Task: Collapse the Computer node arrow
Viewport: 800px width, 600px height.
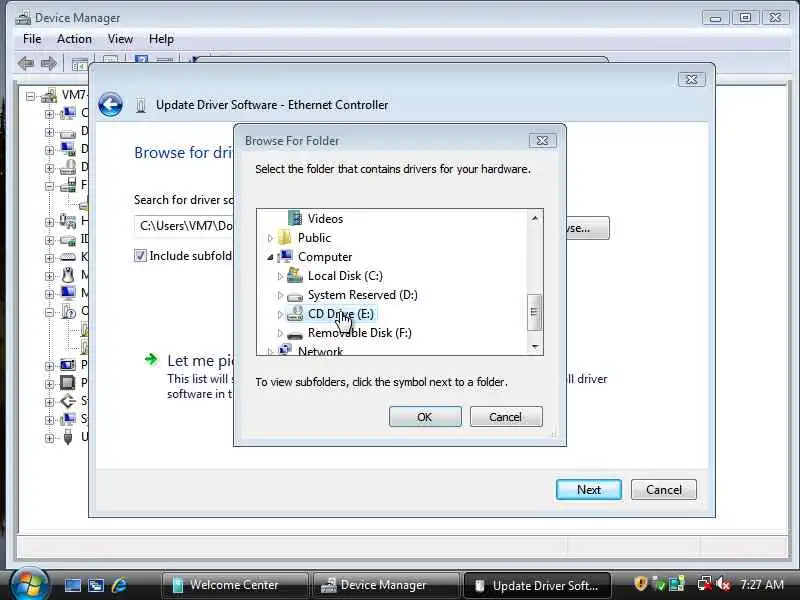Action: 270,257
